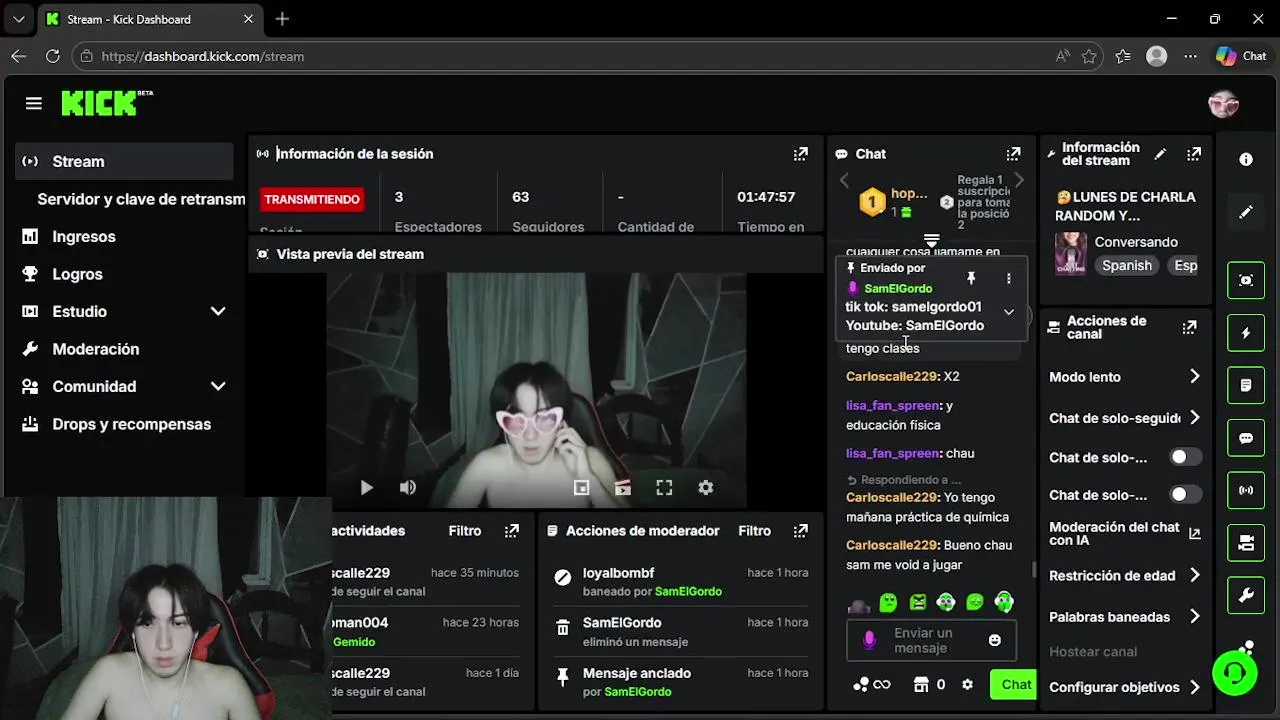The width and height of the screenshot is (1280, 720).
Task: Click the channel points infinity icon
Action: point(882,685)
